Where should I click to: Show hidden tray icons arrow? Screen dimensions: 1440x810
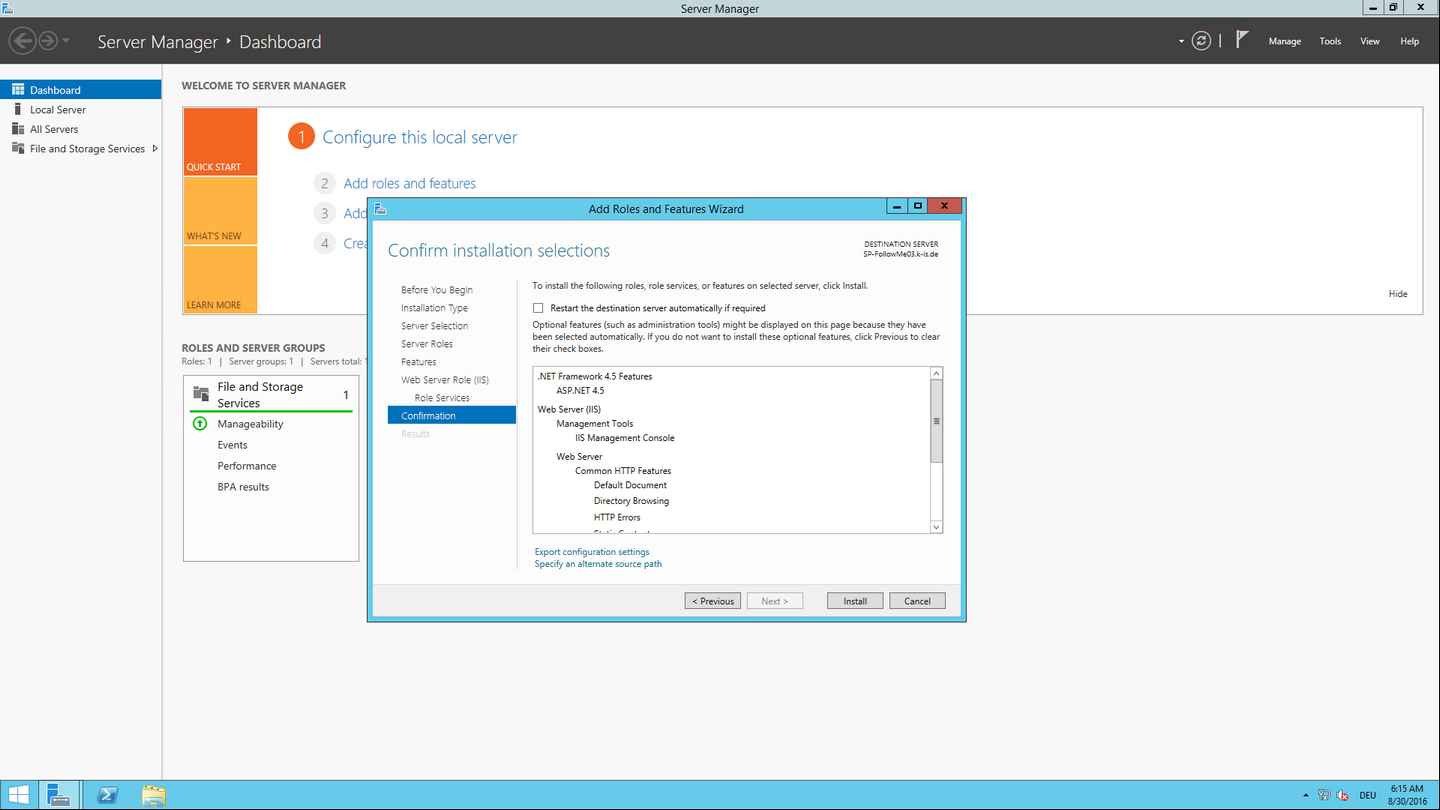pos(1306,796)
